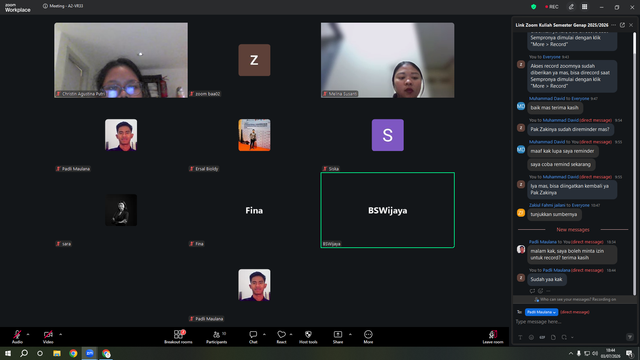
Task: Send the chat message
Action: click(x=629, y=337)
